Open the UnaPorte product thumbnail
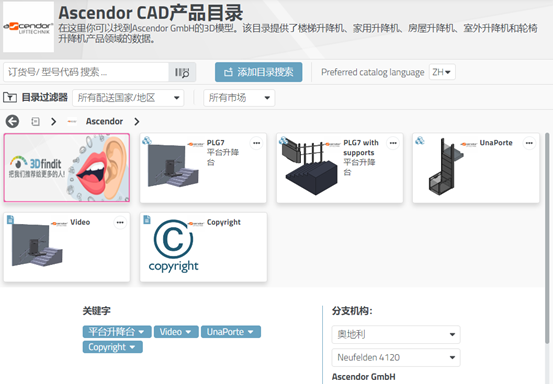The image size is (553, 384). tap(445, 166)
